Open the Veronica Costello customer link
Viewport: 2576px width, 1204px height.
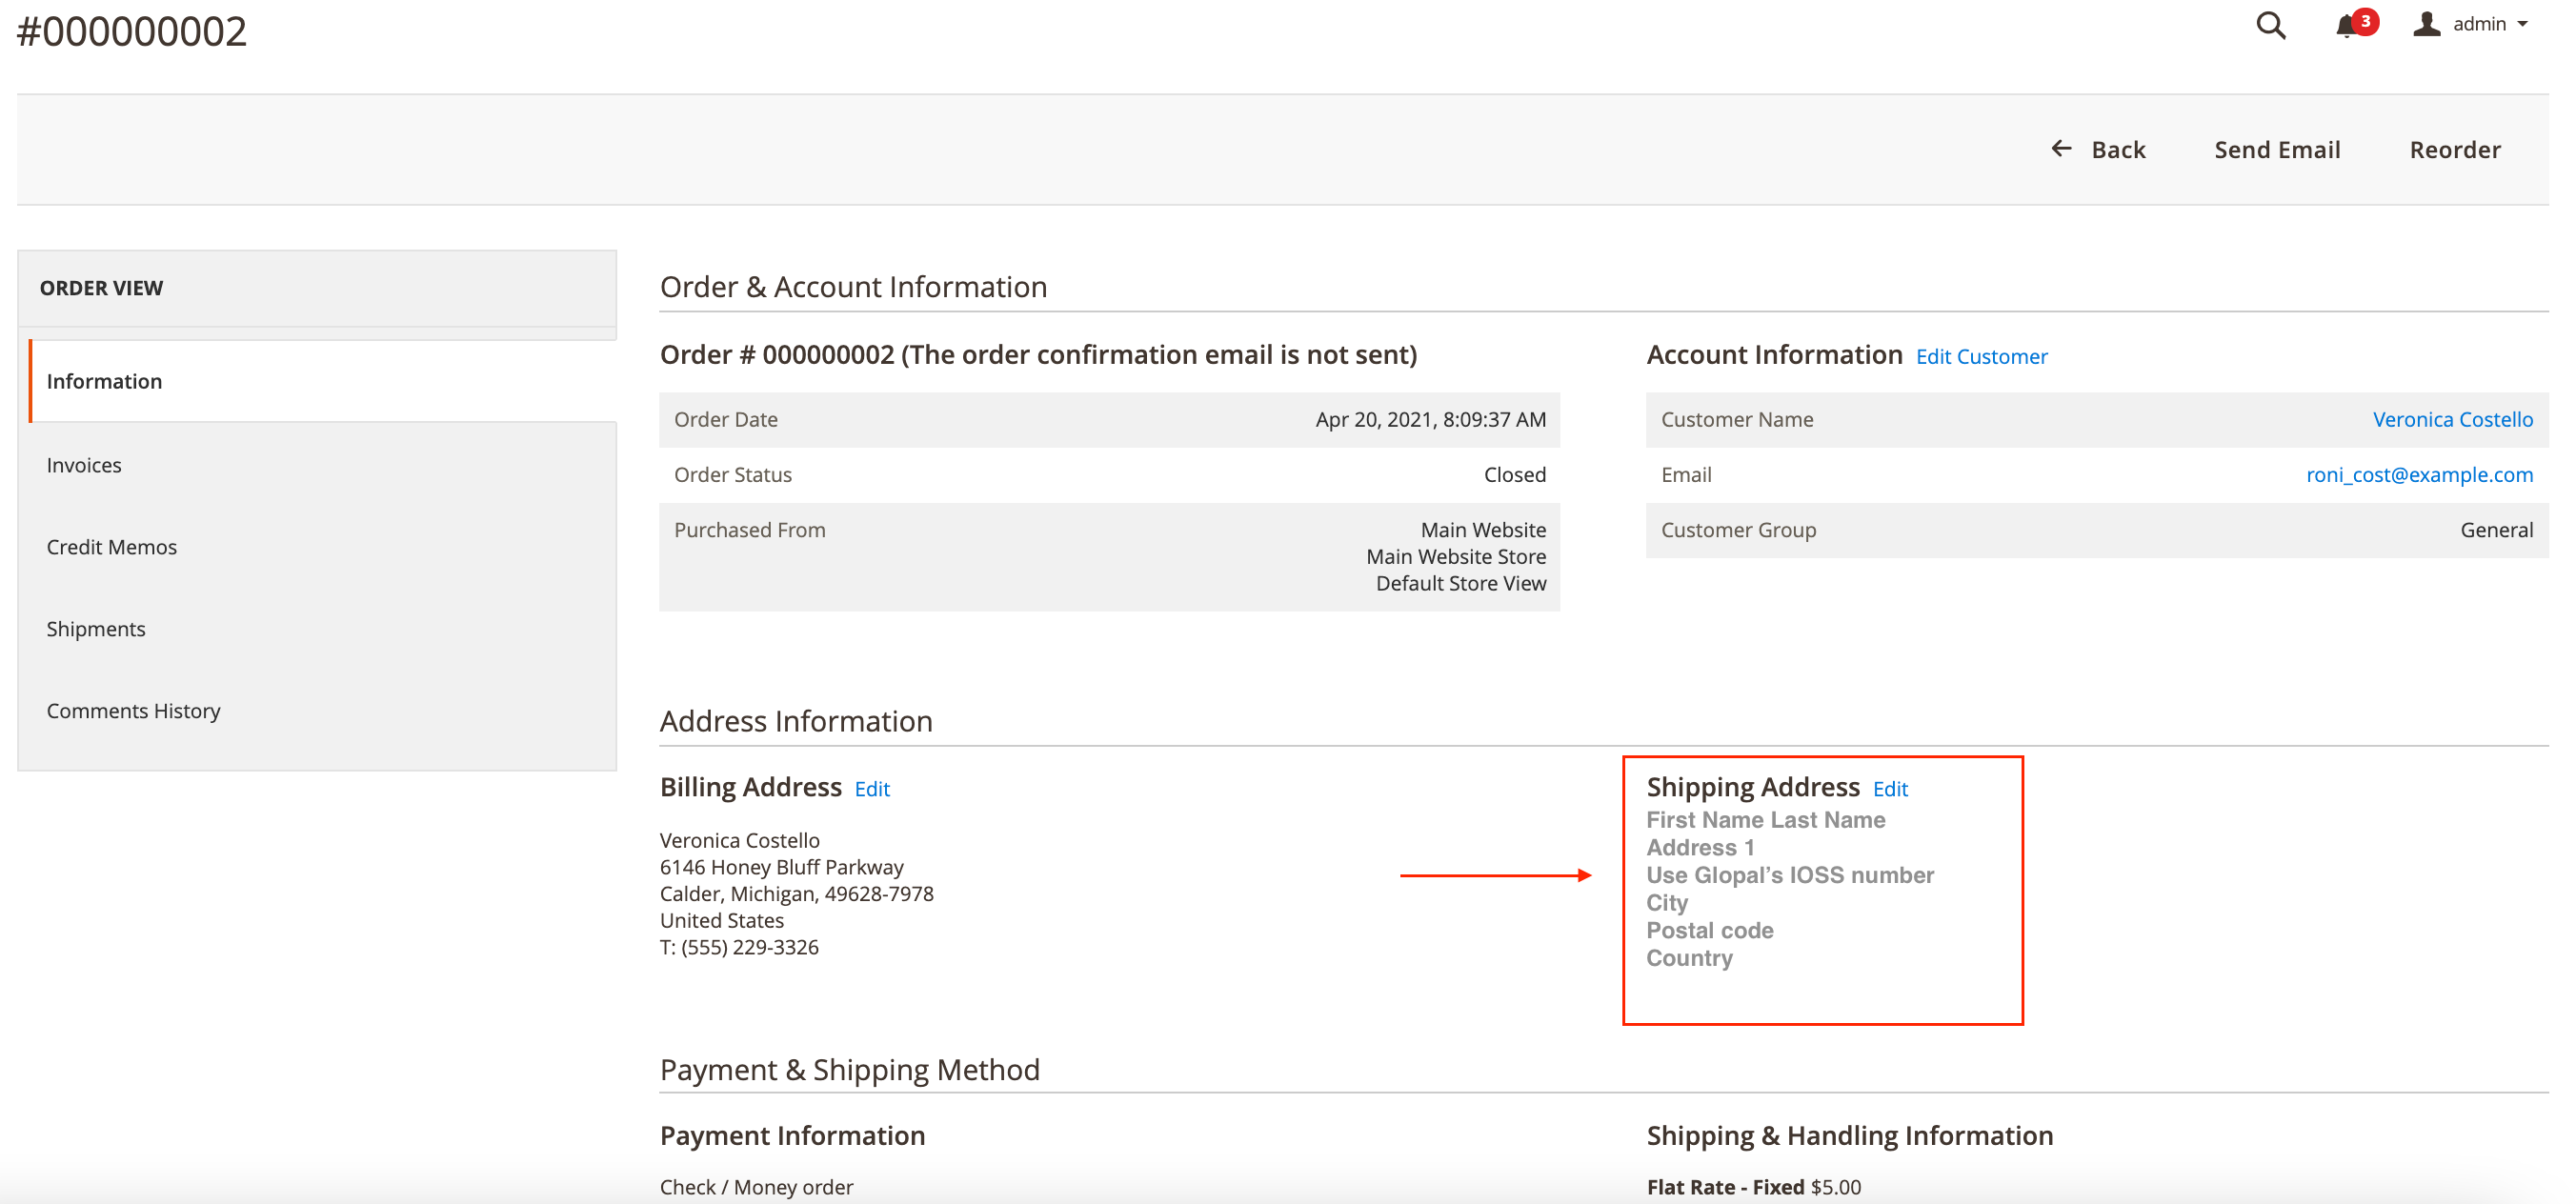pyautogui.click(x=2452, y=420)
